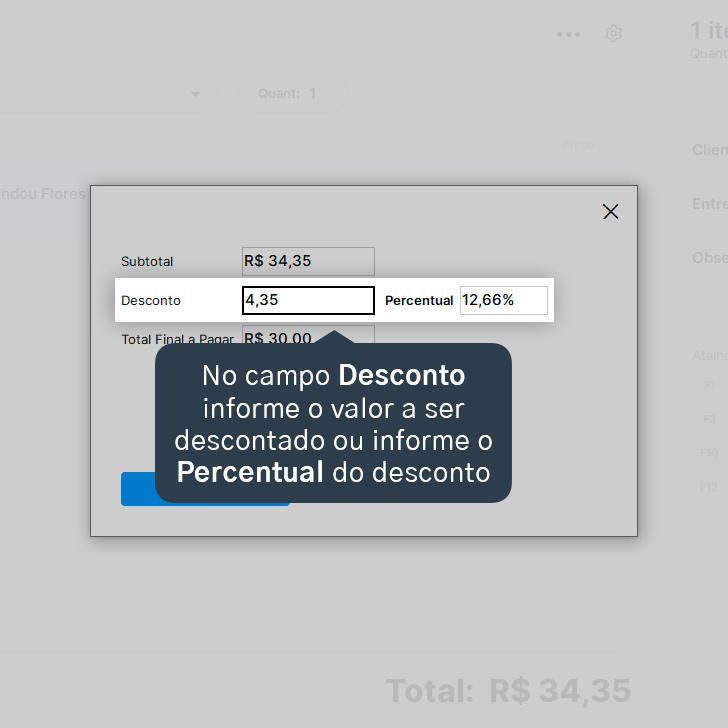728x728 pixels.
Task: Sort by the Preço column header
Action: (578, 145)
